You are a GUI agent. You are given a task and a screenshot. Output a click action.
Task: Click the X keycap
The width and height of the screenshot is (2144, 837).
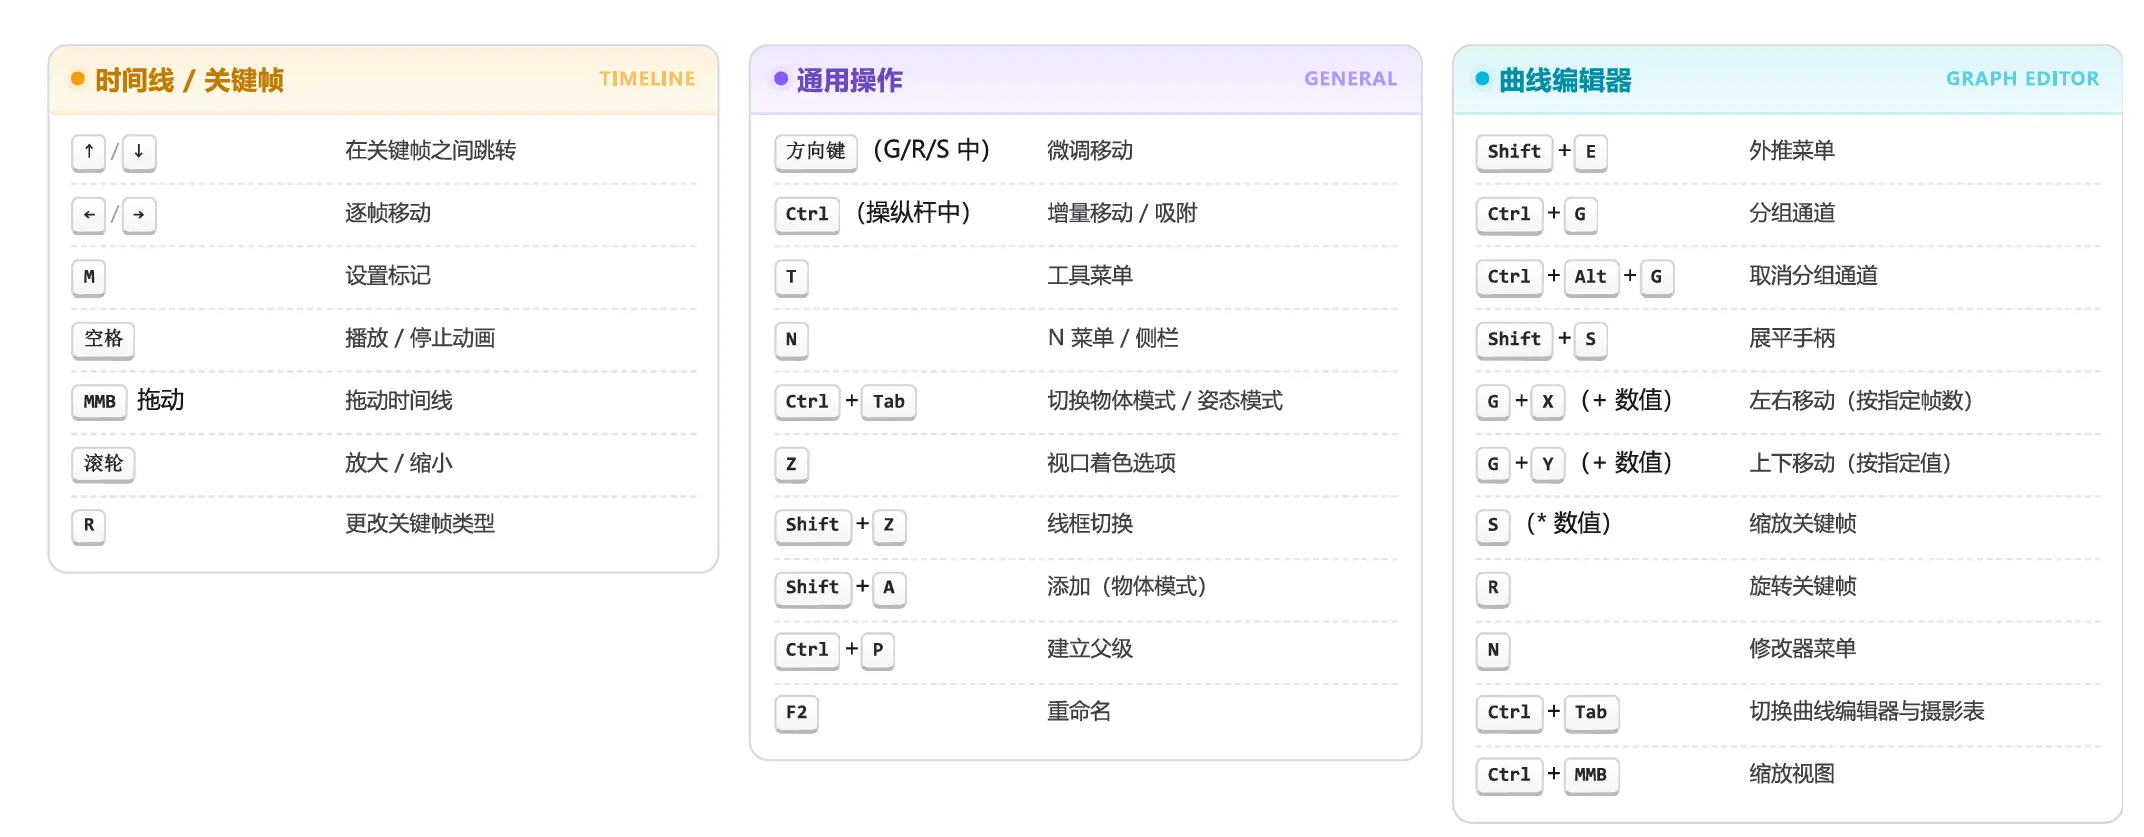coord(1548,402)
